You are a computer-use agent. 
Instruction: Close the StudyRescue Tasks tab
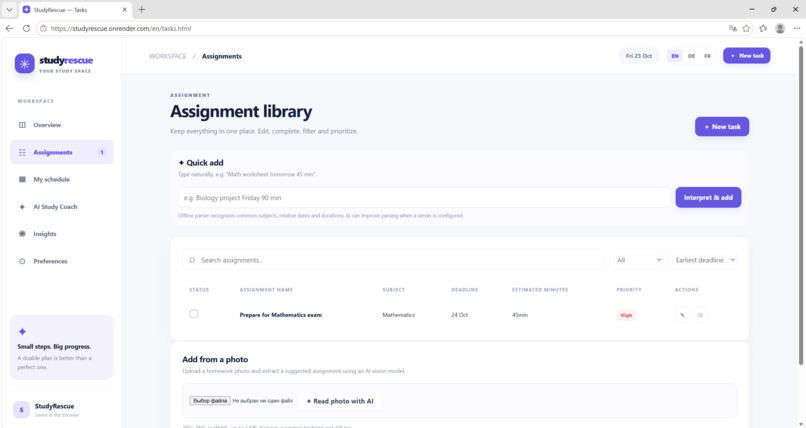point(124,9)
